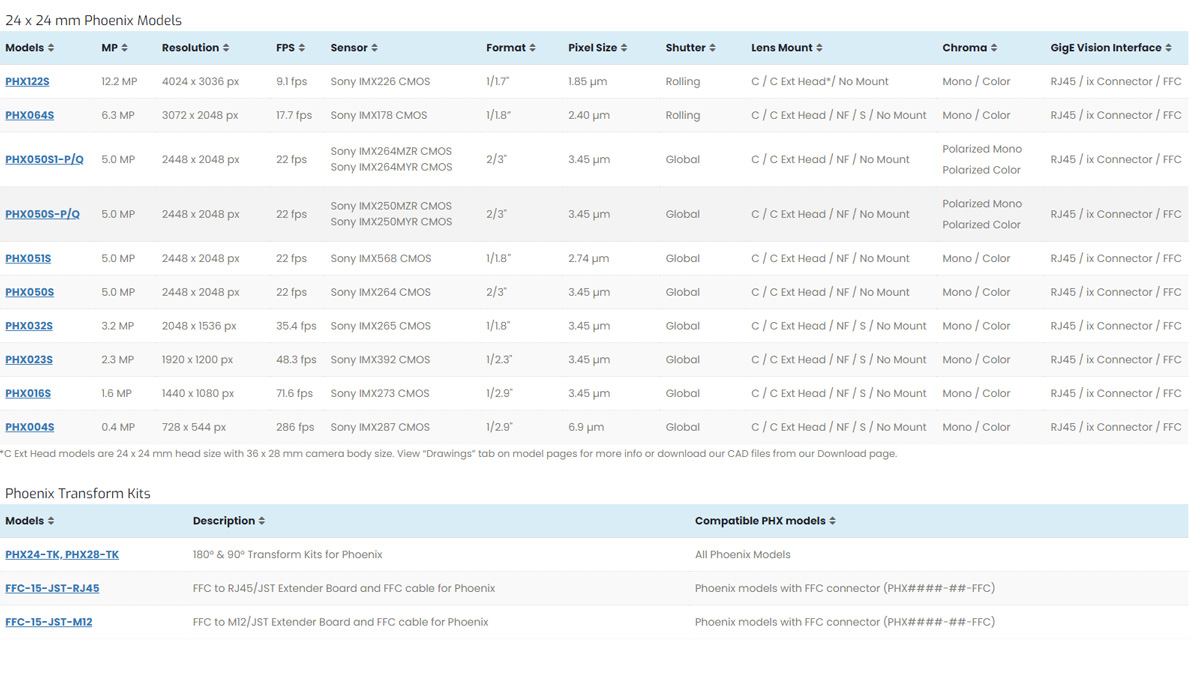Select the Sony IMX250MYR CMOS text

tap(391, 222)
